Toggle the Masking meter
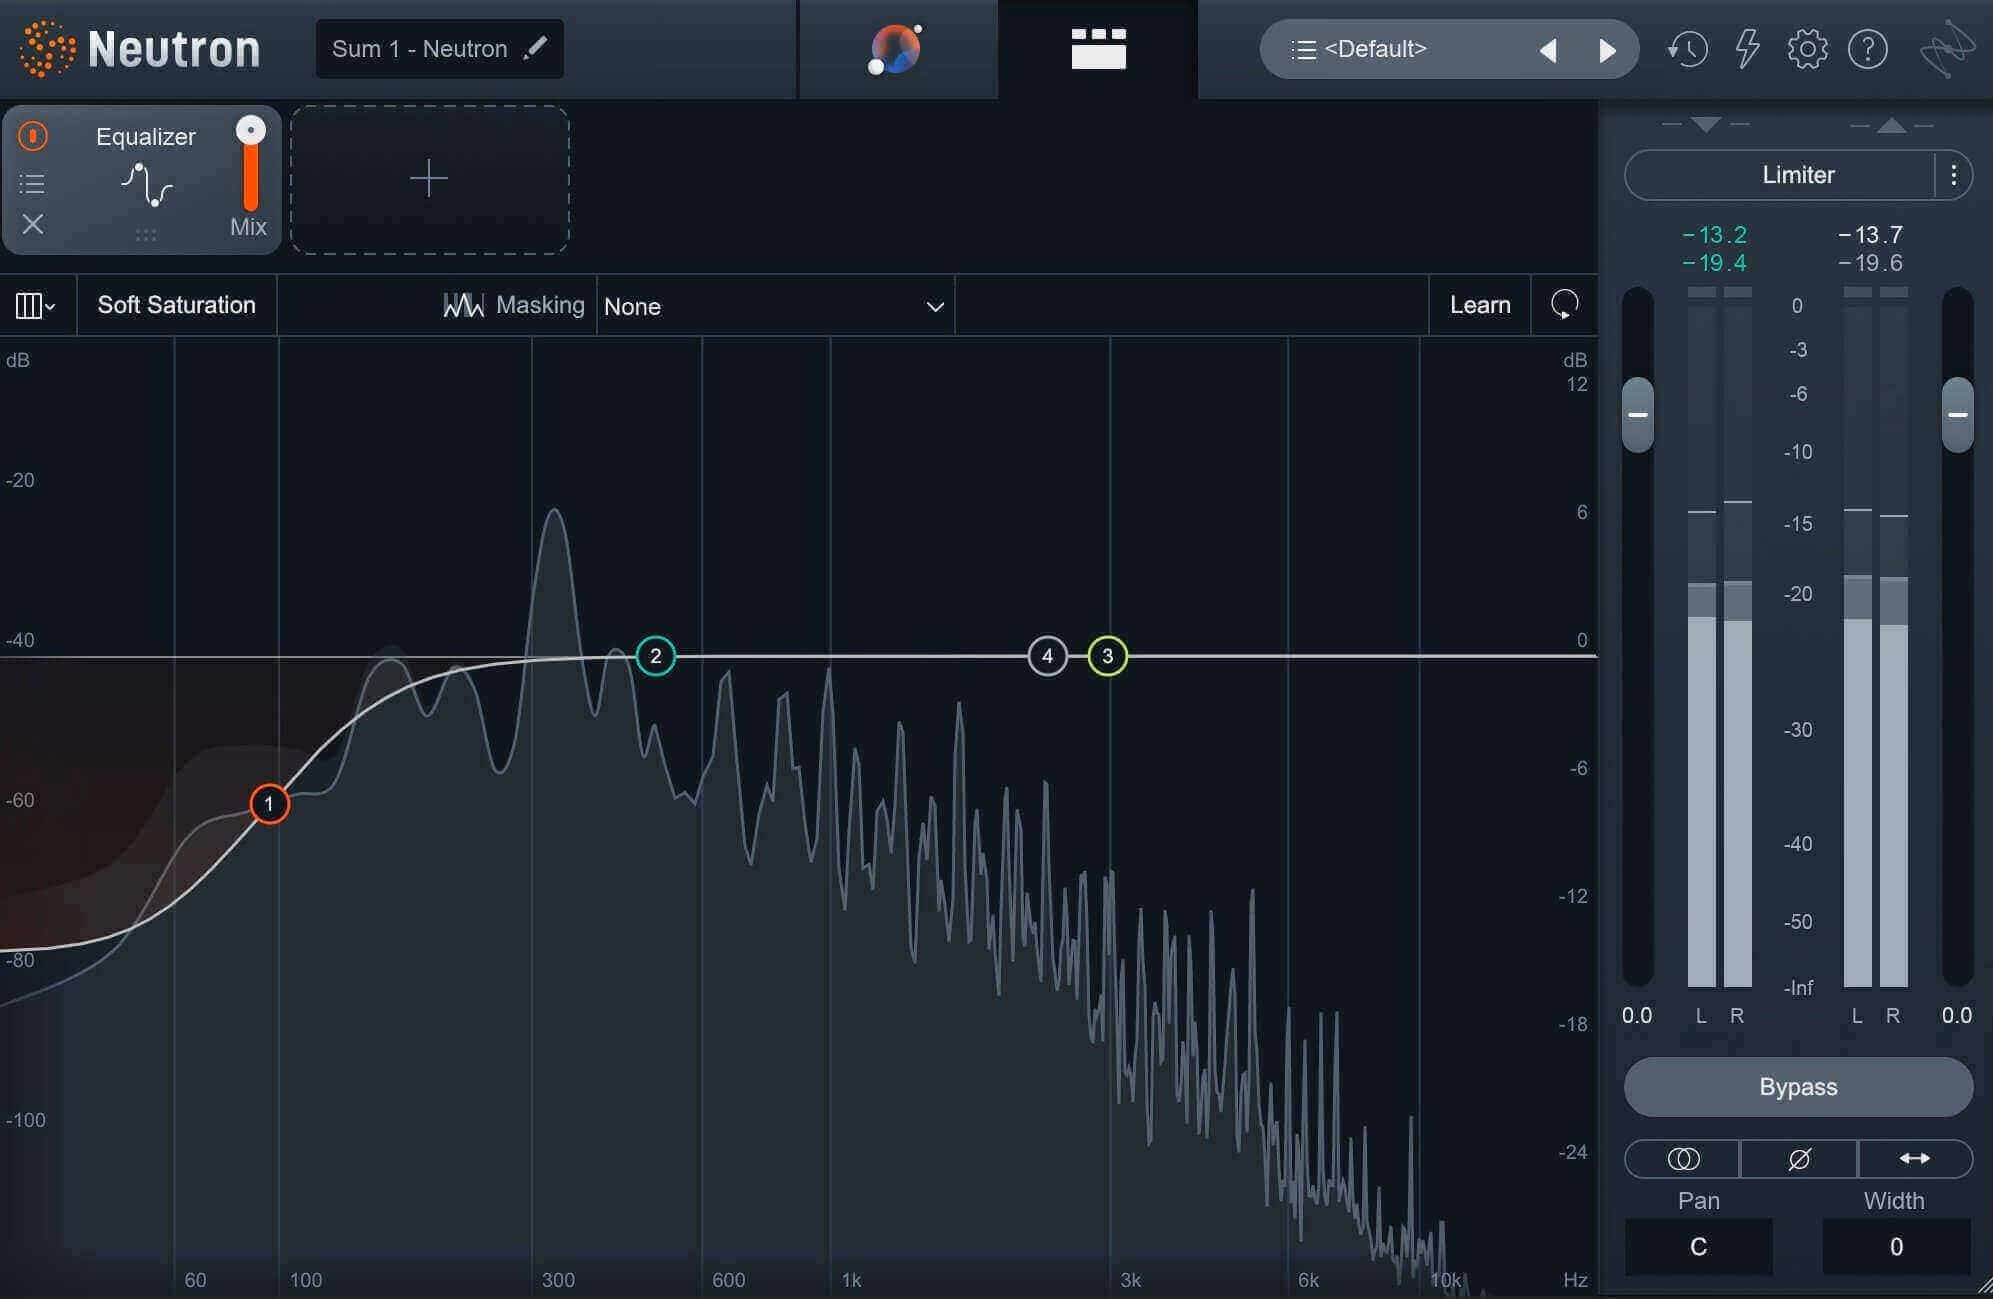The height and width of the screenshot is (1299, 1993). (514, 305)
